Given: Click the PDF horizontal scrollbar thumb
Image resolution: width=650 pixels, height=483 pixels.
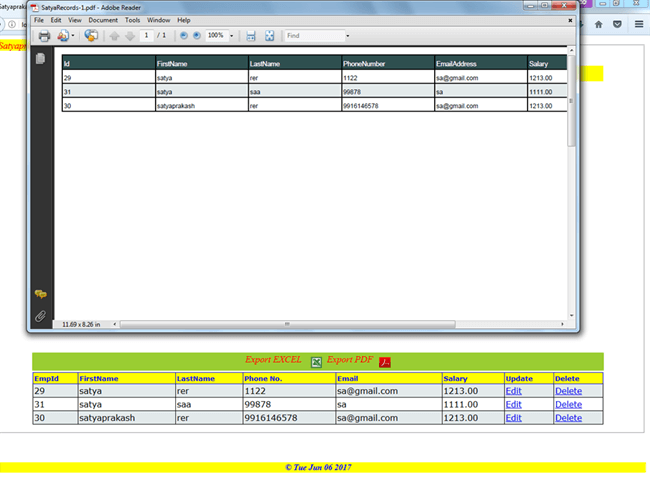Looking at the screenshot, I should tap(287, 324).
